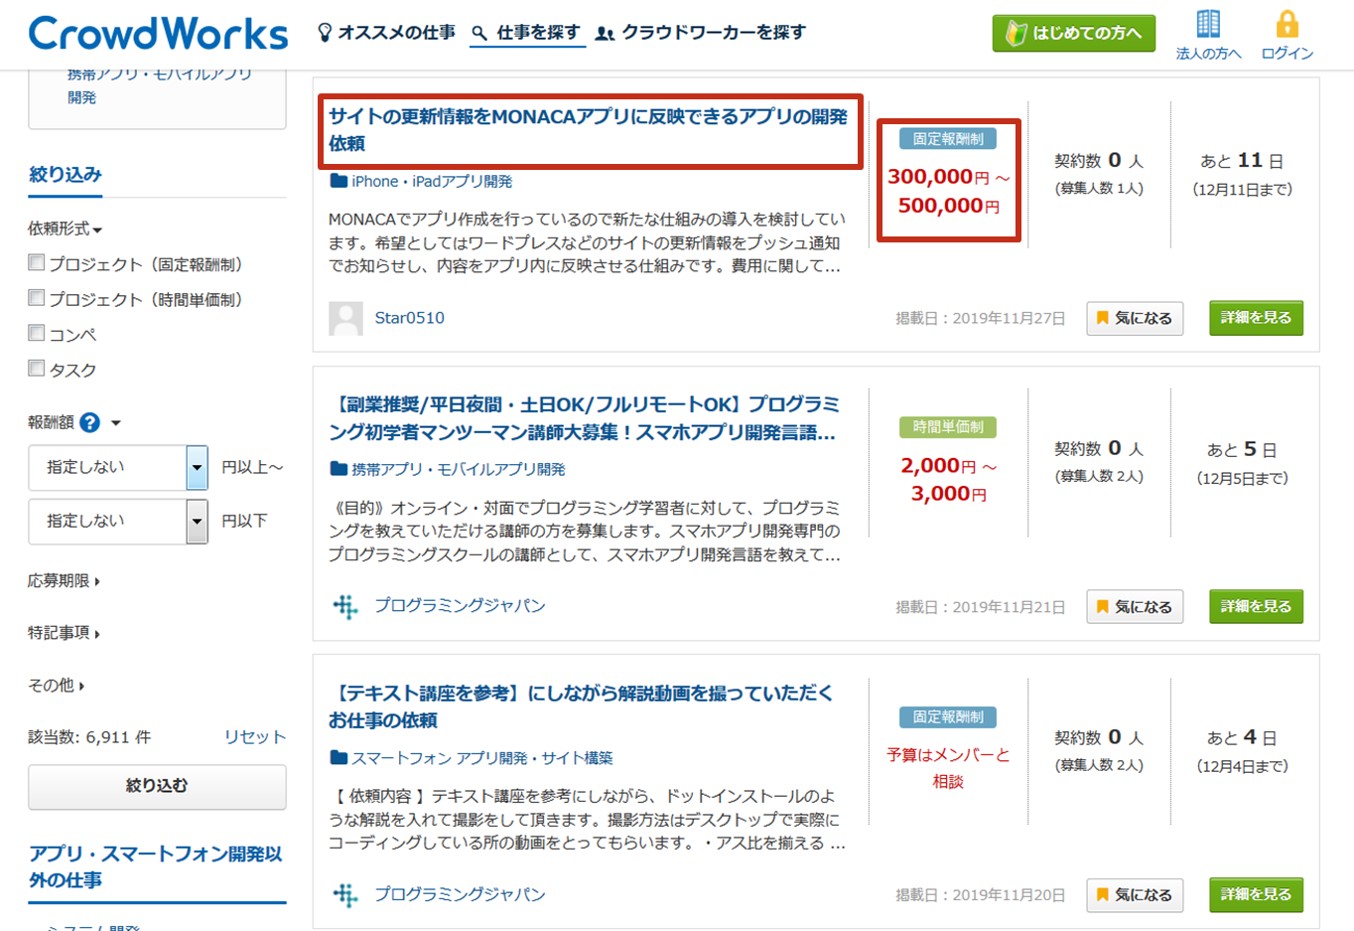
Task: Click the client logo icon on the 2019年11月21日 listing
Action: (x=346, y=606)
